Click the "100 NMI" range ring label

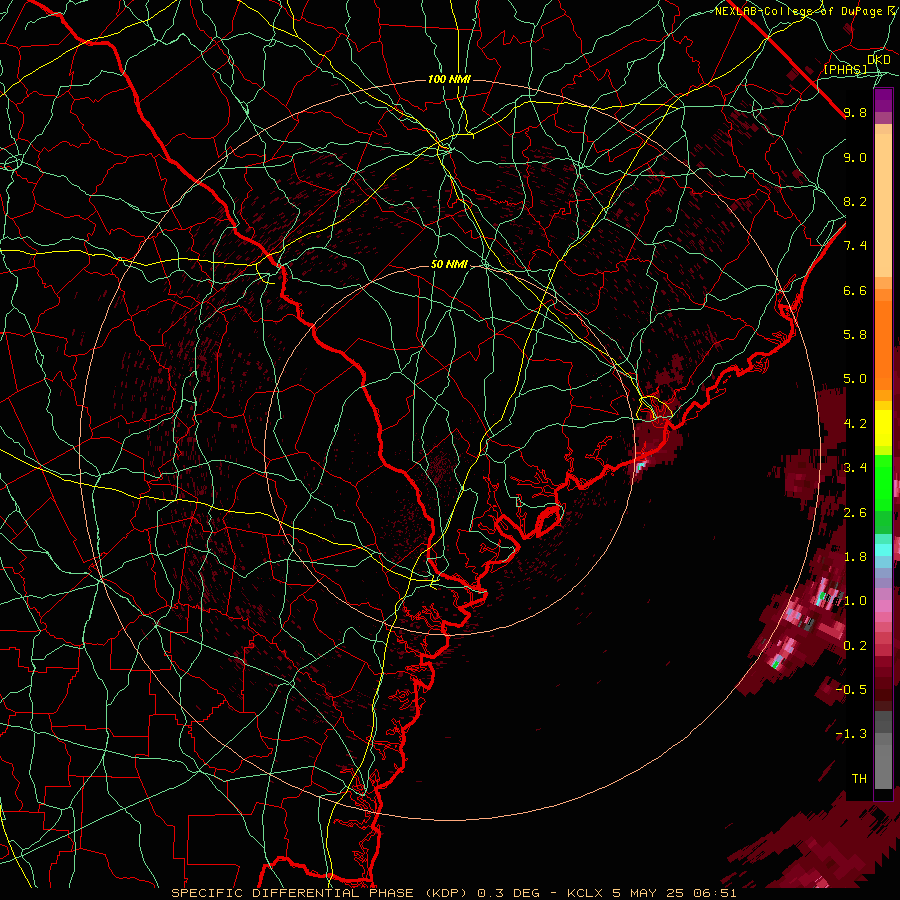point(449,79)
